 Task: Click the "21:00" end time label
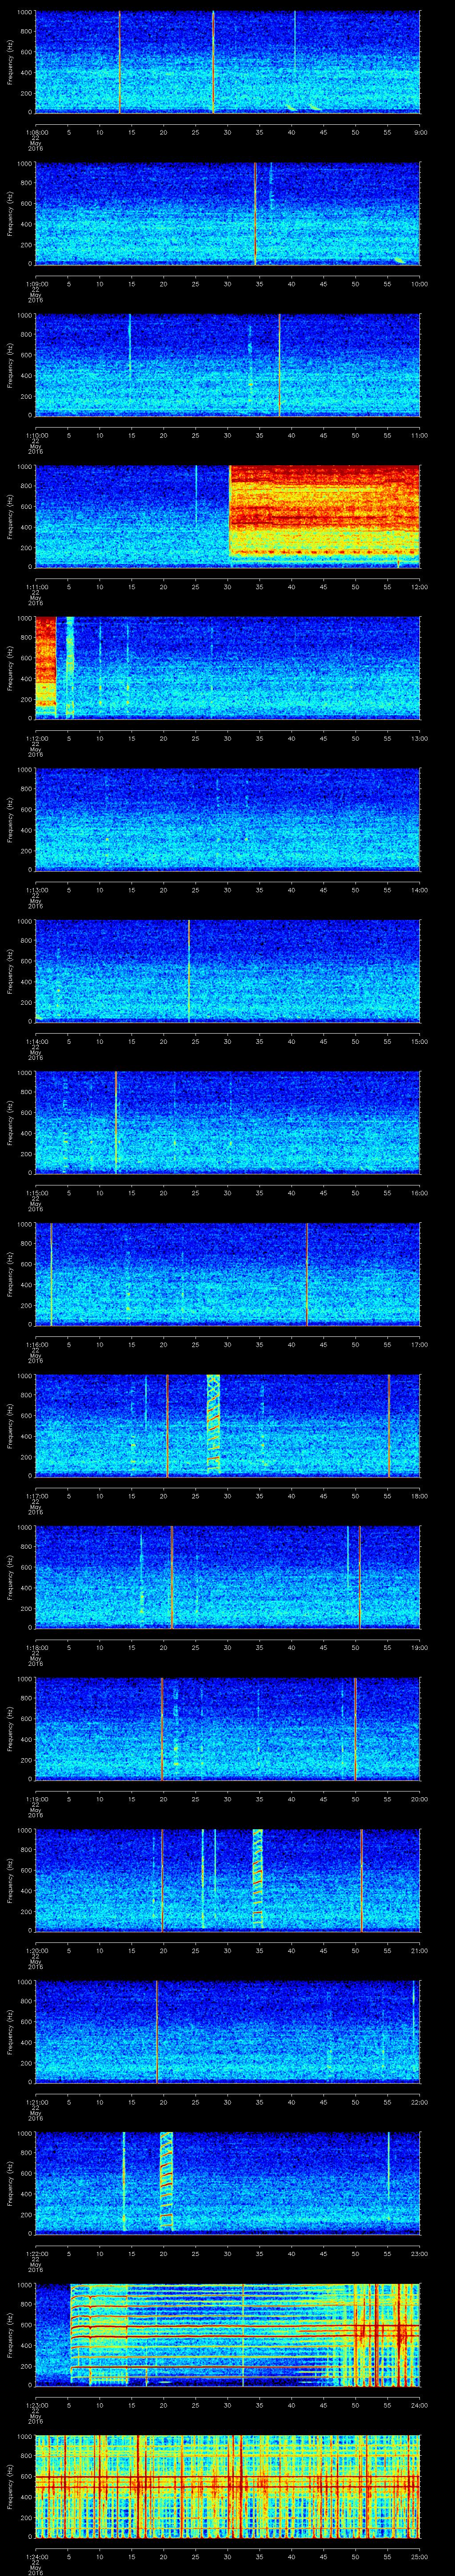click(420, 1951)
